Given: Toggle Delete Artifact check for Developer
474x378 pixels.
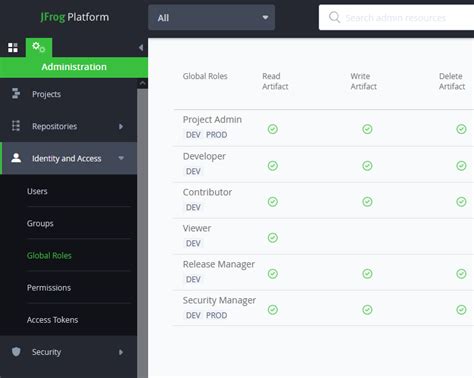Looking at the screenshot, I should [461, 166].
